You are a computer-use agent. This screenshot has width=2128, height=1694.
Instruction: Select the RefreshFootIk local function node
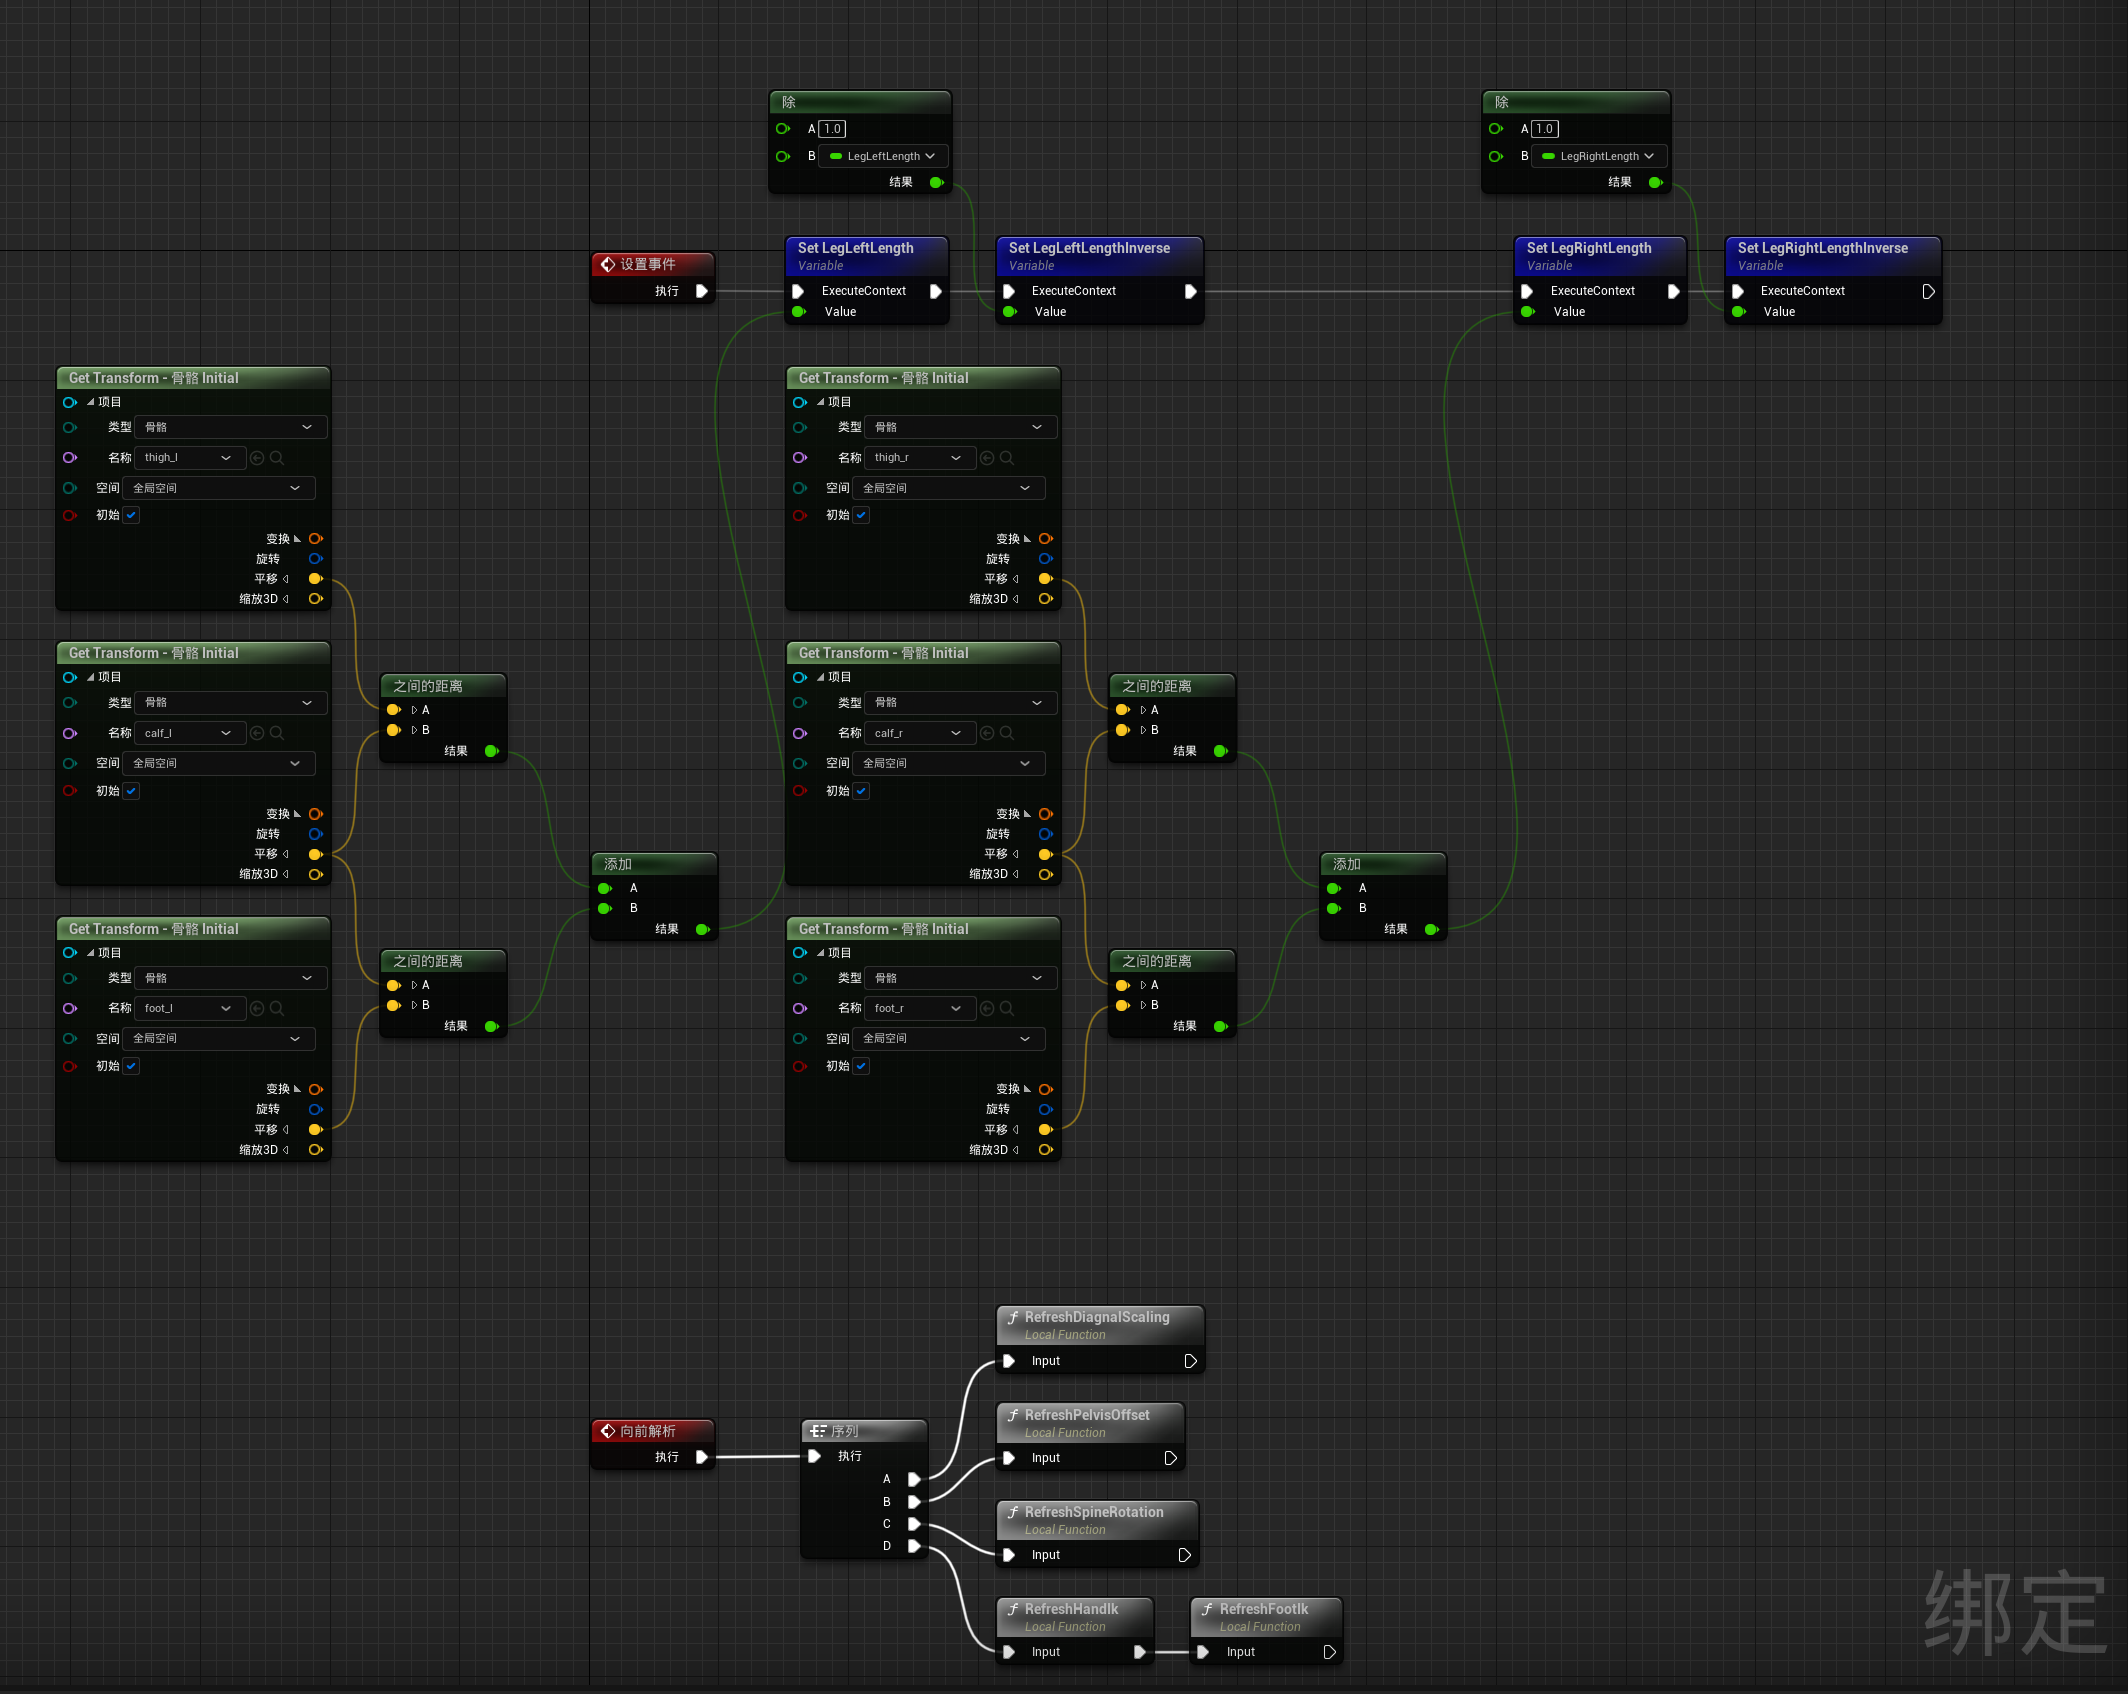click(x=1265, y=1610)
